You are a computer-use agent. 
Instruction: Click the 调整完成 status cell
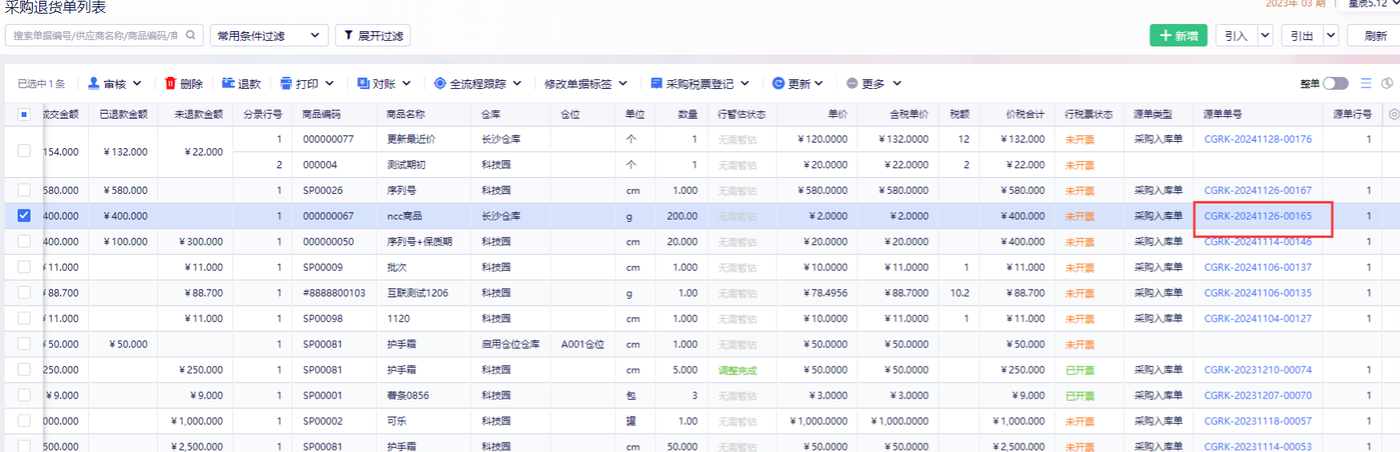tap(738, 370)
